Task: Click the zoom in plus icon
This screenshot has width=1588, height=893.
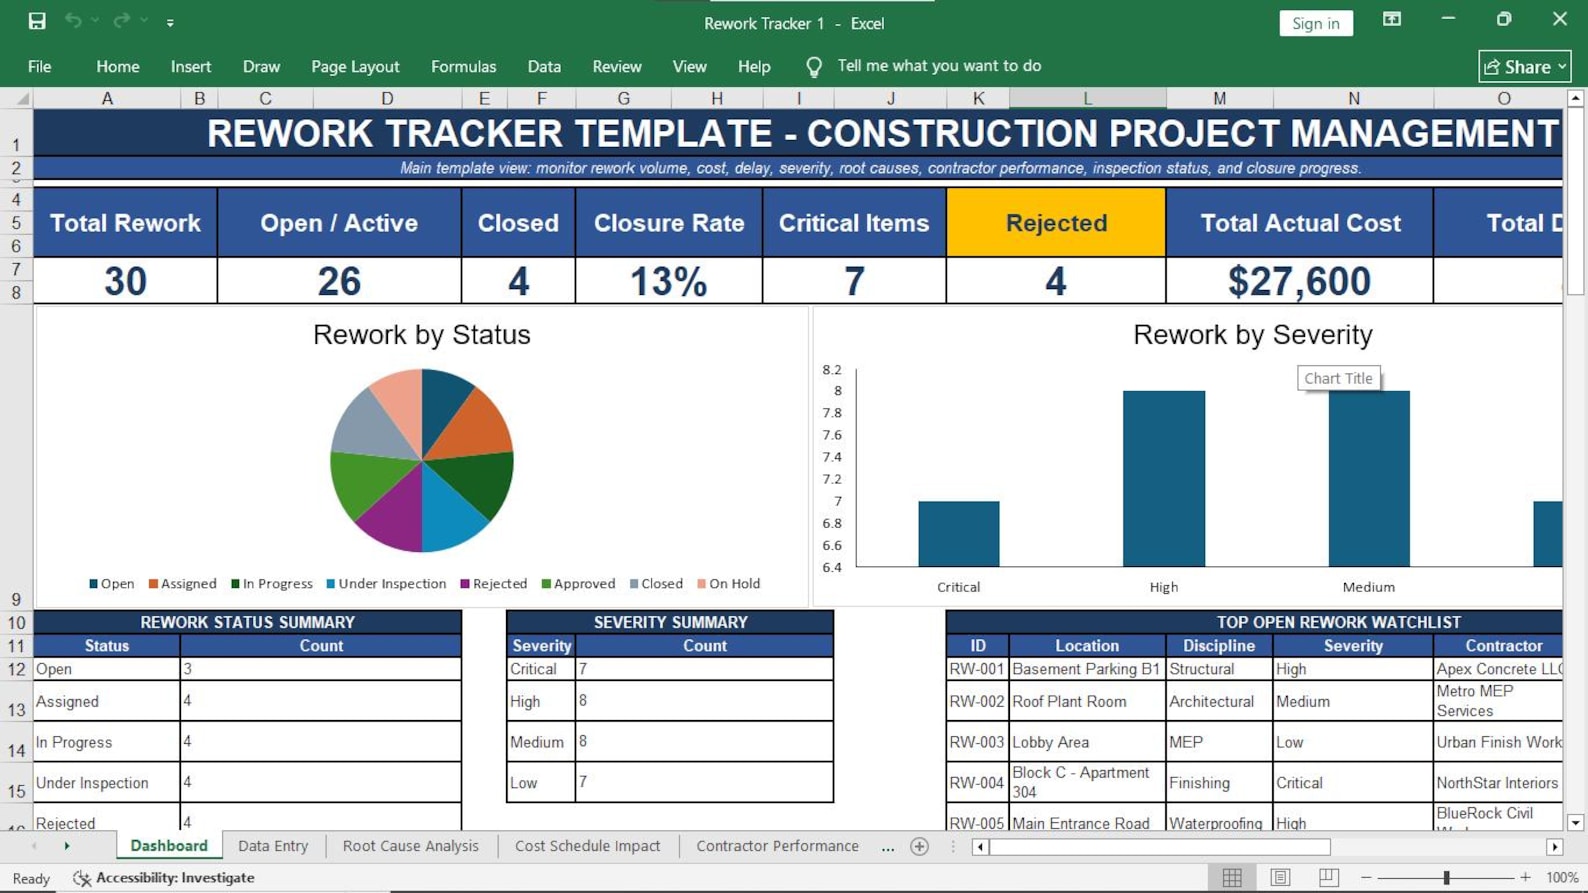Action: coord(1525,877)
